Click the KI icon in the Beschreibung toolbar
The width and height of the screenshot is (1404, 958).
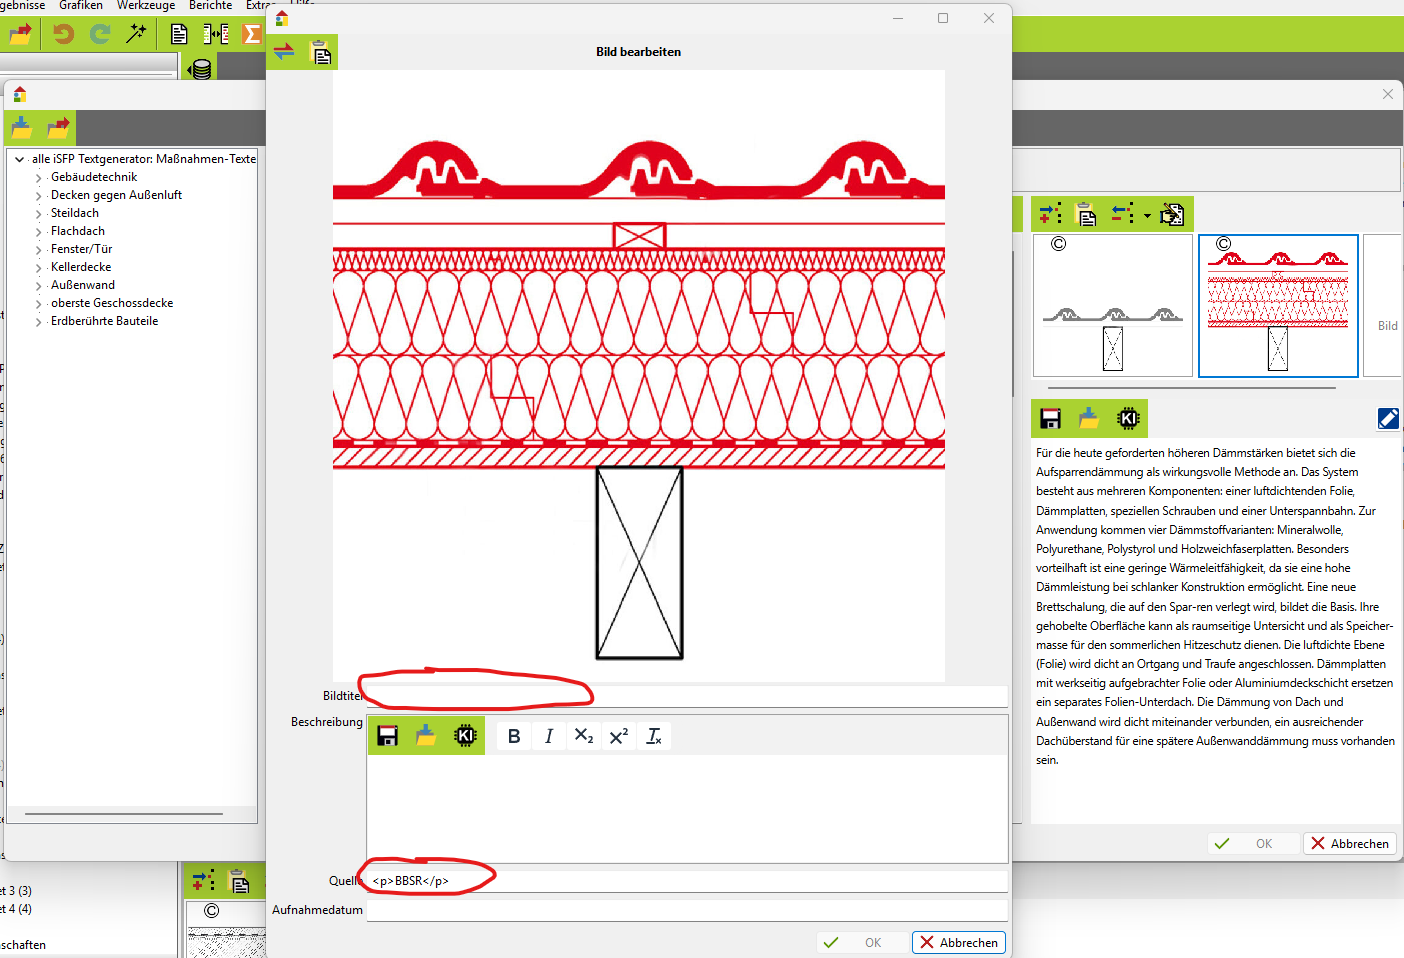[x=465, y=736]
